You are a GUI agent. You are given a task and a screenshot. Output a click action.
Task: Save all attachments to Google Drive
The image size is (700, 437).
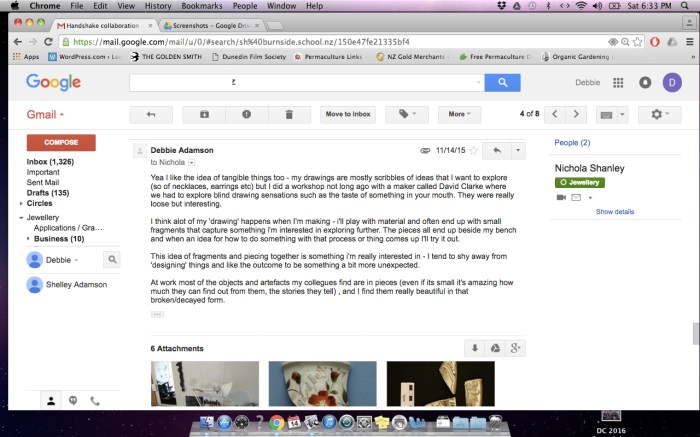click(494, 348)
